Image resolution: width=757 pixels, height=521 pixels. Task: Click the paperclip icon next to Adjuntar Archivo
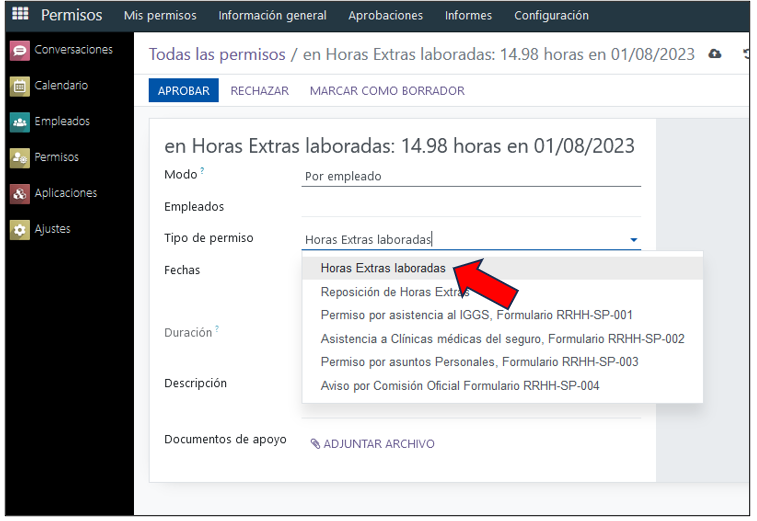tap(315, 444)
